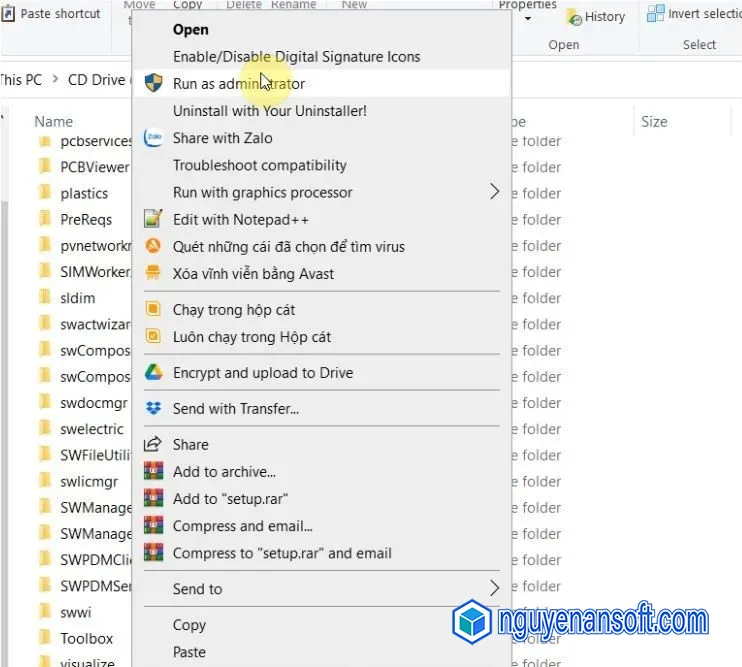
Task: Click the Share arrow icon
Action: point(153,444)
